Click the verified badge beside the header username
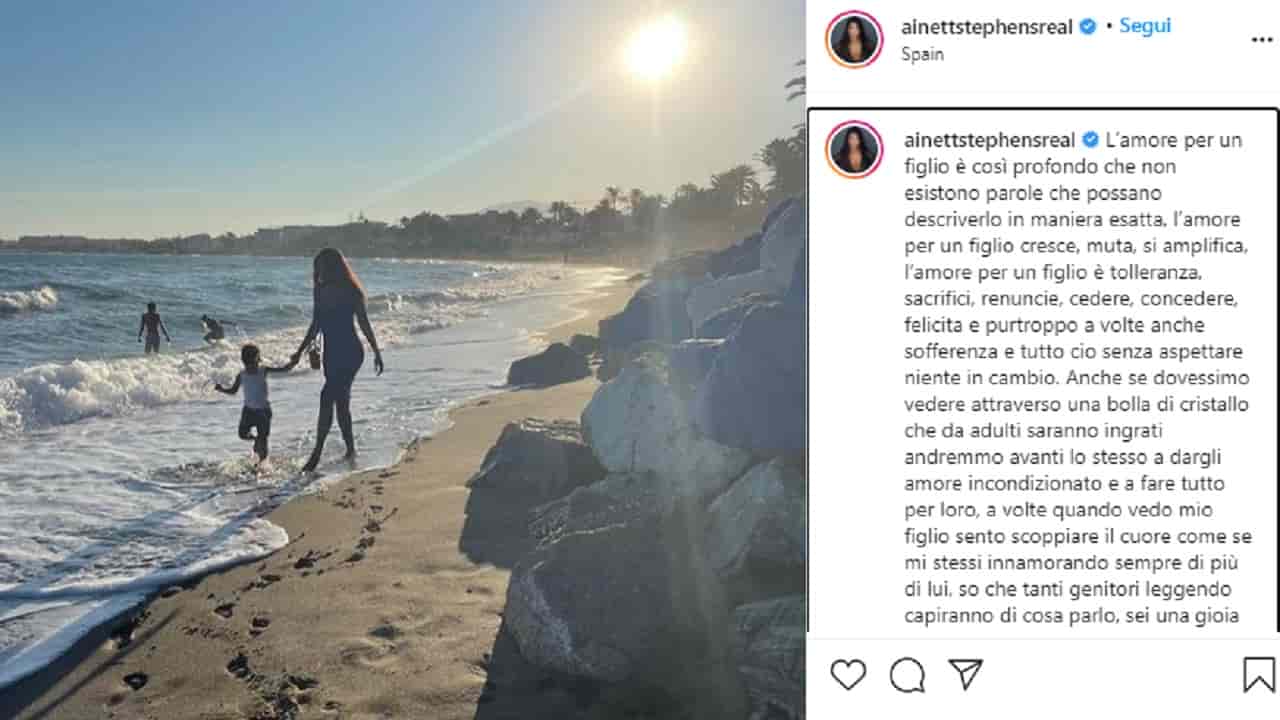 coord(1087,27)
